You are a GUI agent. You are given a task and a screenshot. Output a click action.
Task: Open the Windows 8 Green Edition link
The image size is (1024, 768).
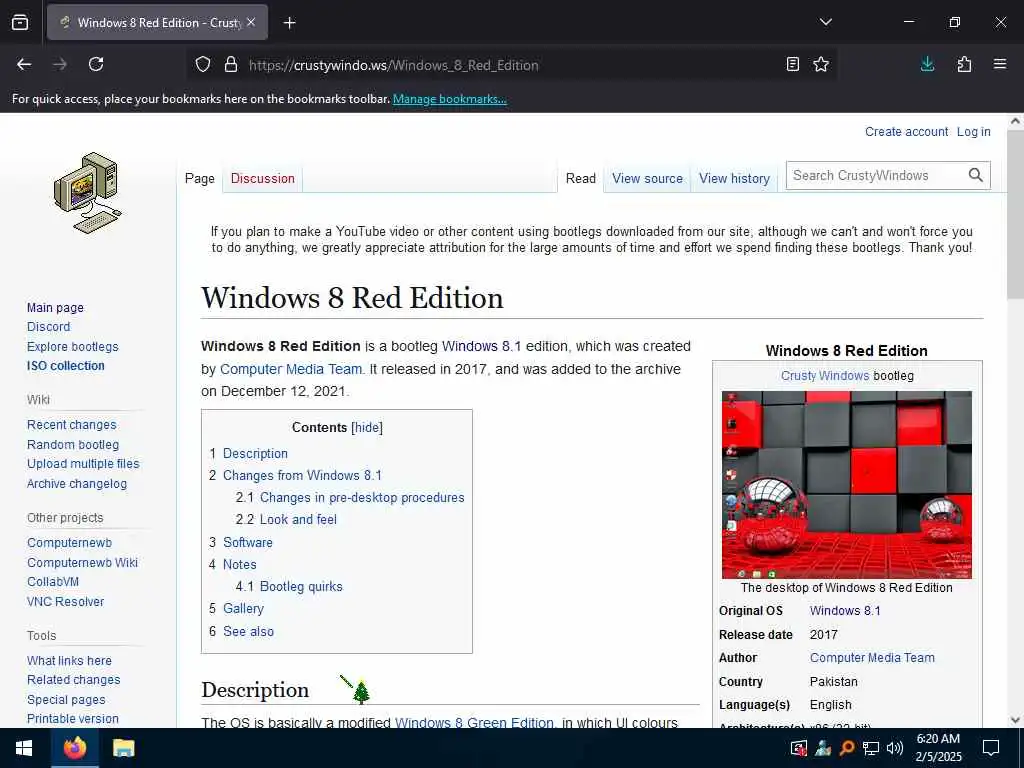(474, 723)
